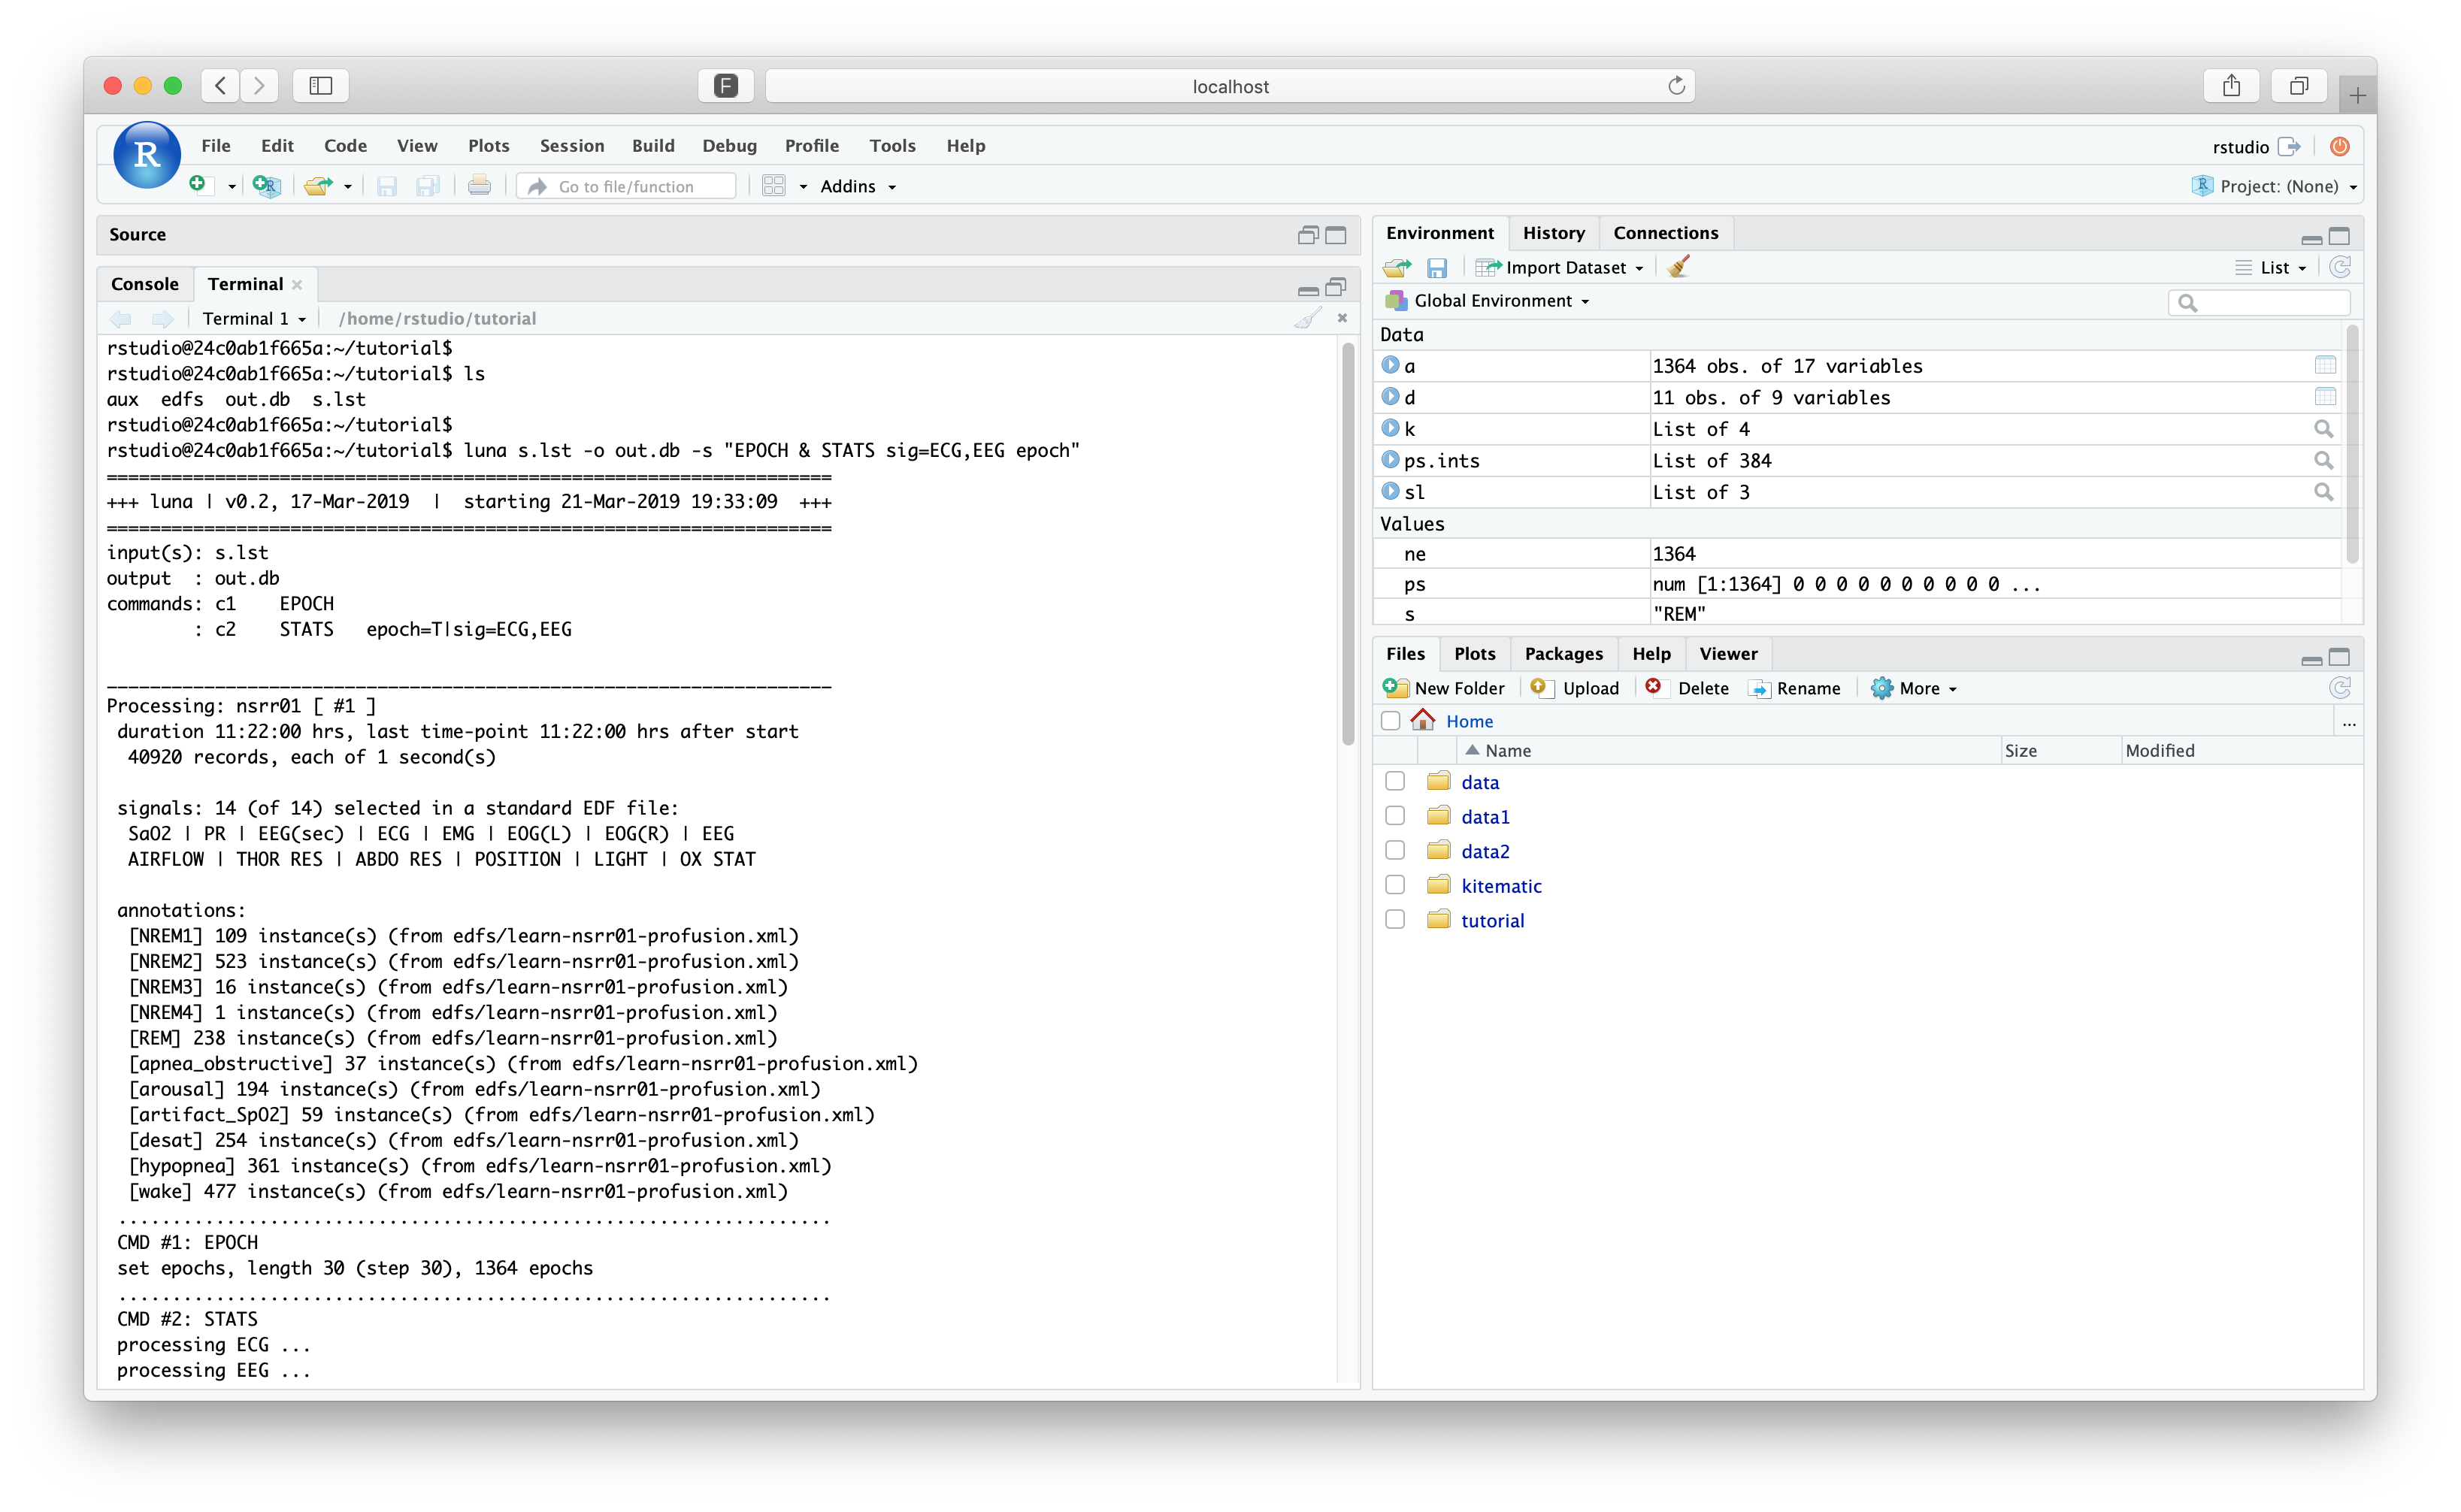2461x1512 pixels.
Task: Click the print document icon
Action: pyautogui.click(x=479, y=186)
